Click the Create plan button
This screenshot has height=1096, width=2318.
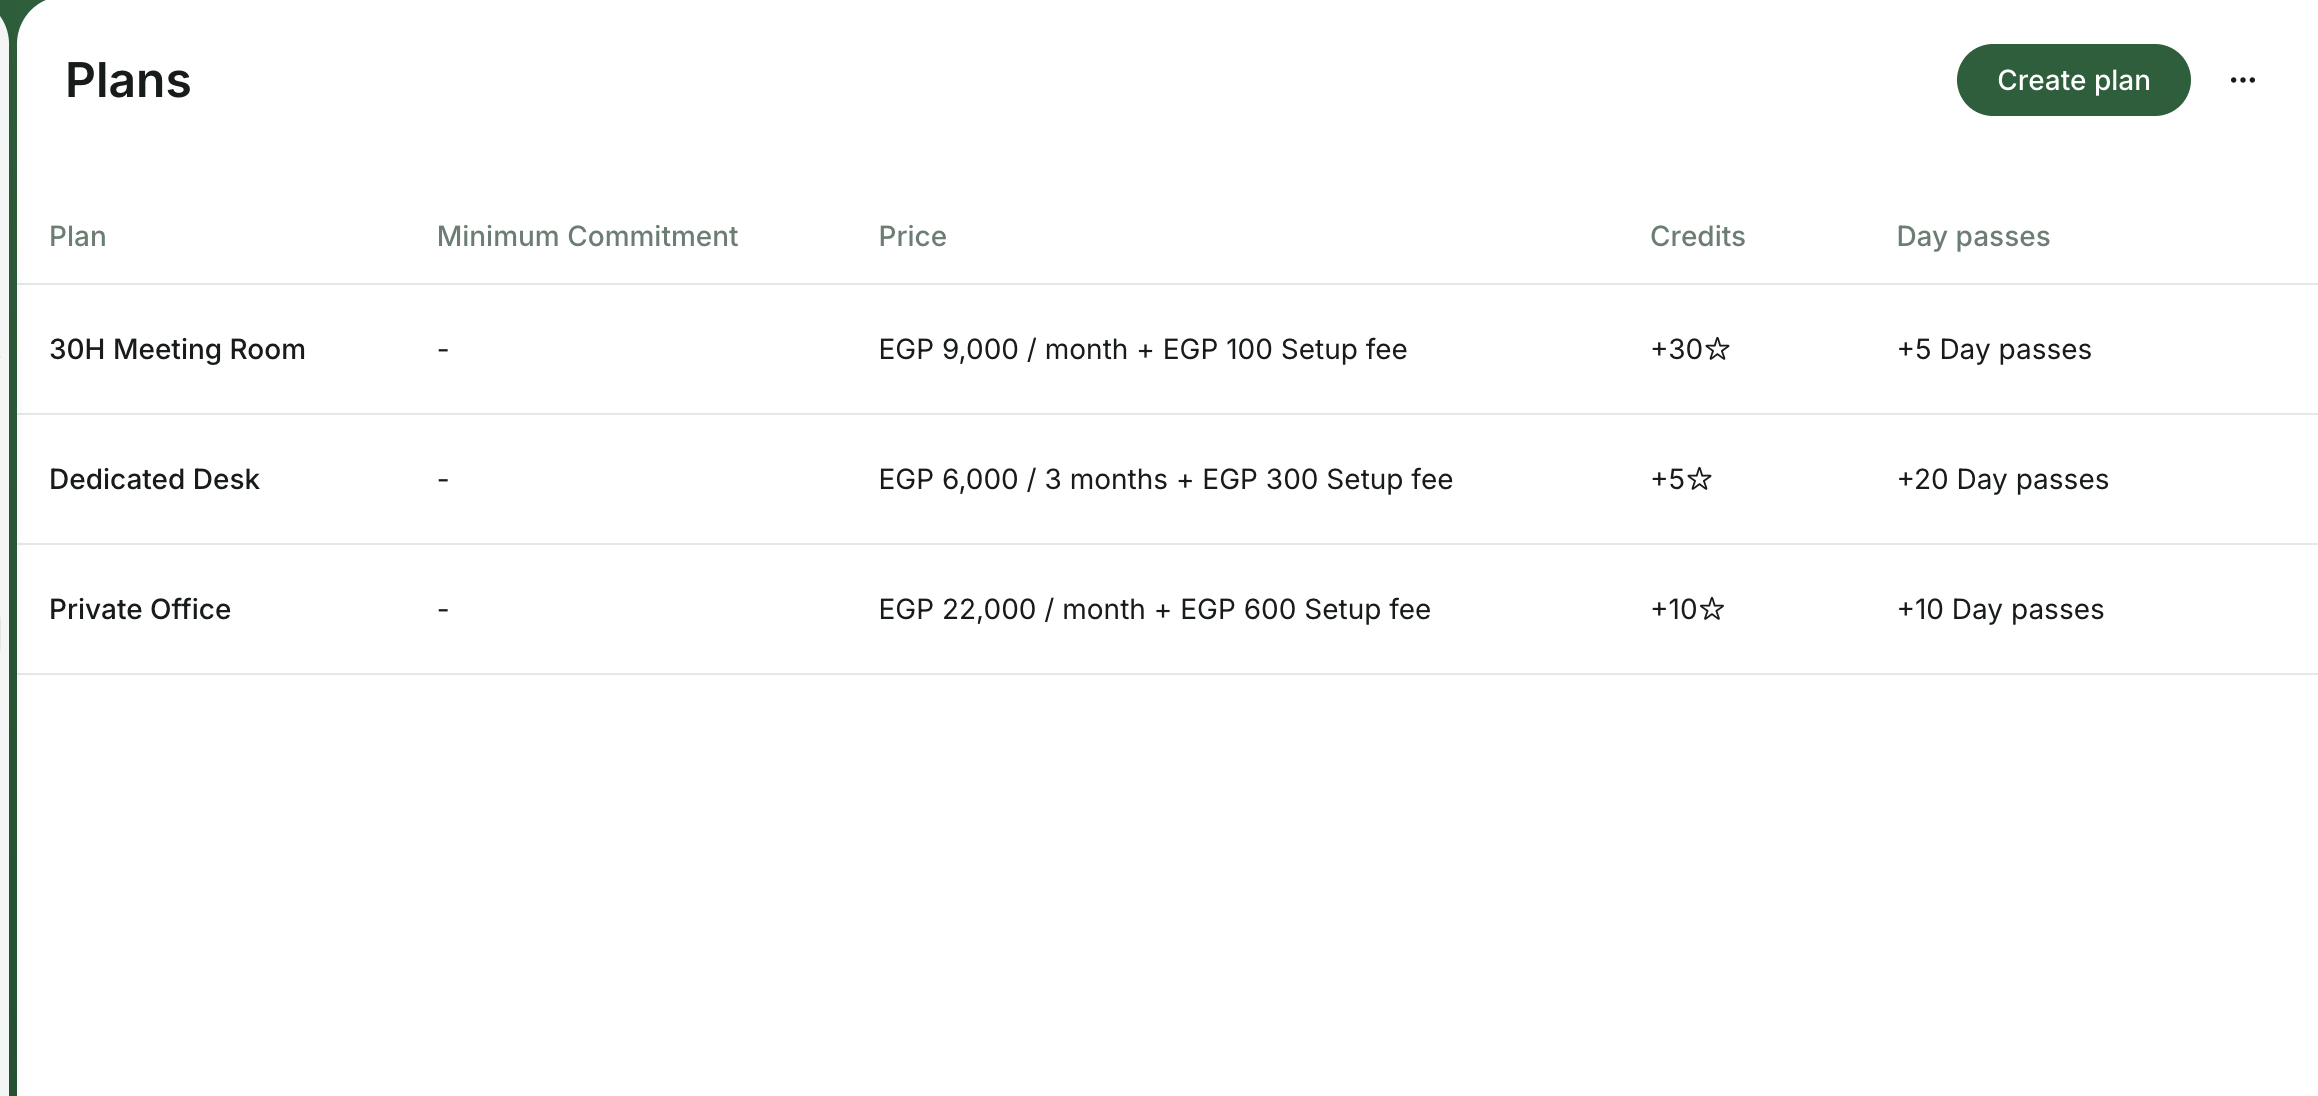pos(2073,80)
